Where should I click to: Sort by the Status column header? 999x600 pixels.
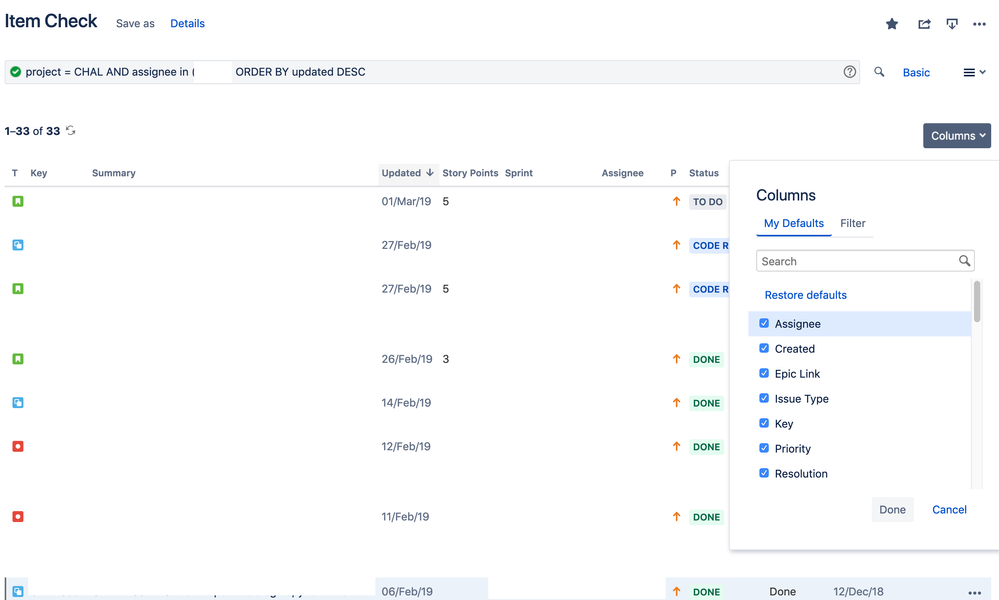tap(703, 173)
